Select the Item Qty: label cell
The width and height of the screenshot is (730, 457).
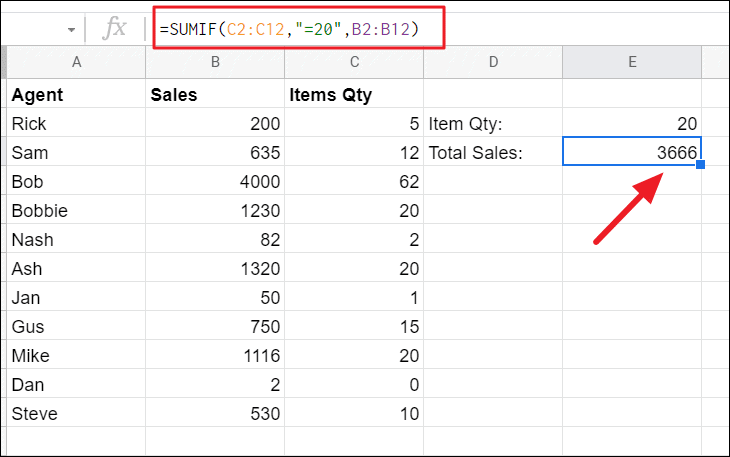click(492, 124)
